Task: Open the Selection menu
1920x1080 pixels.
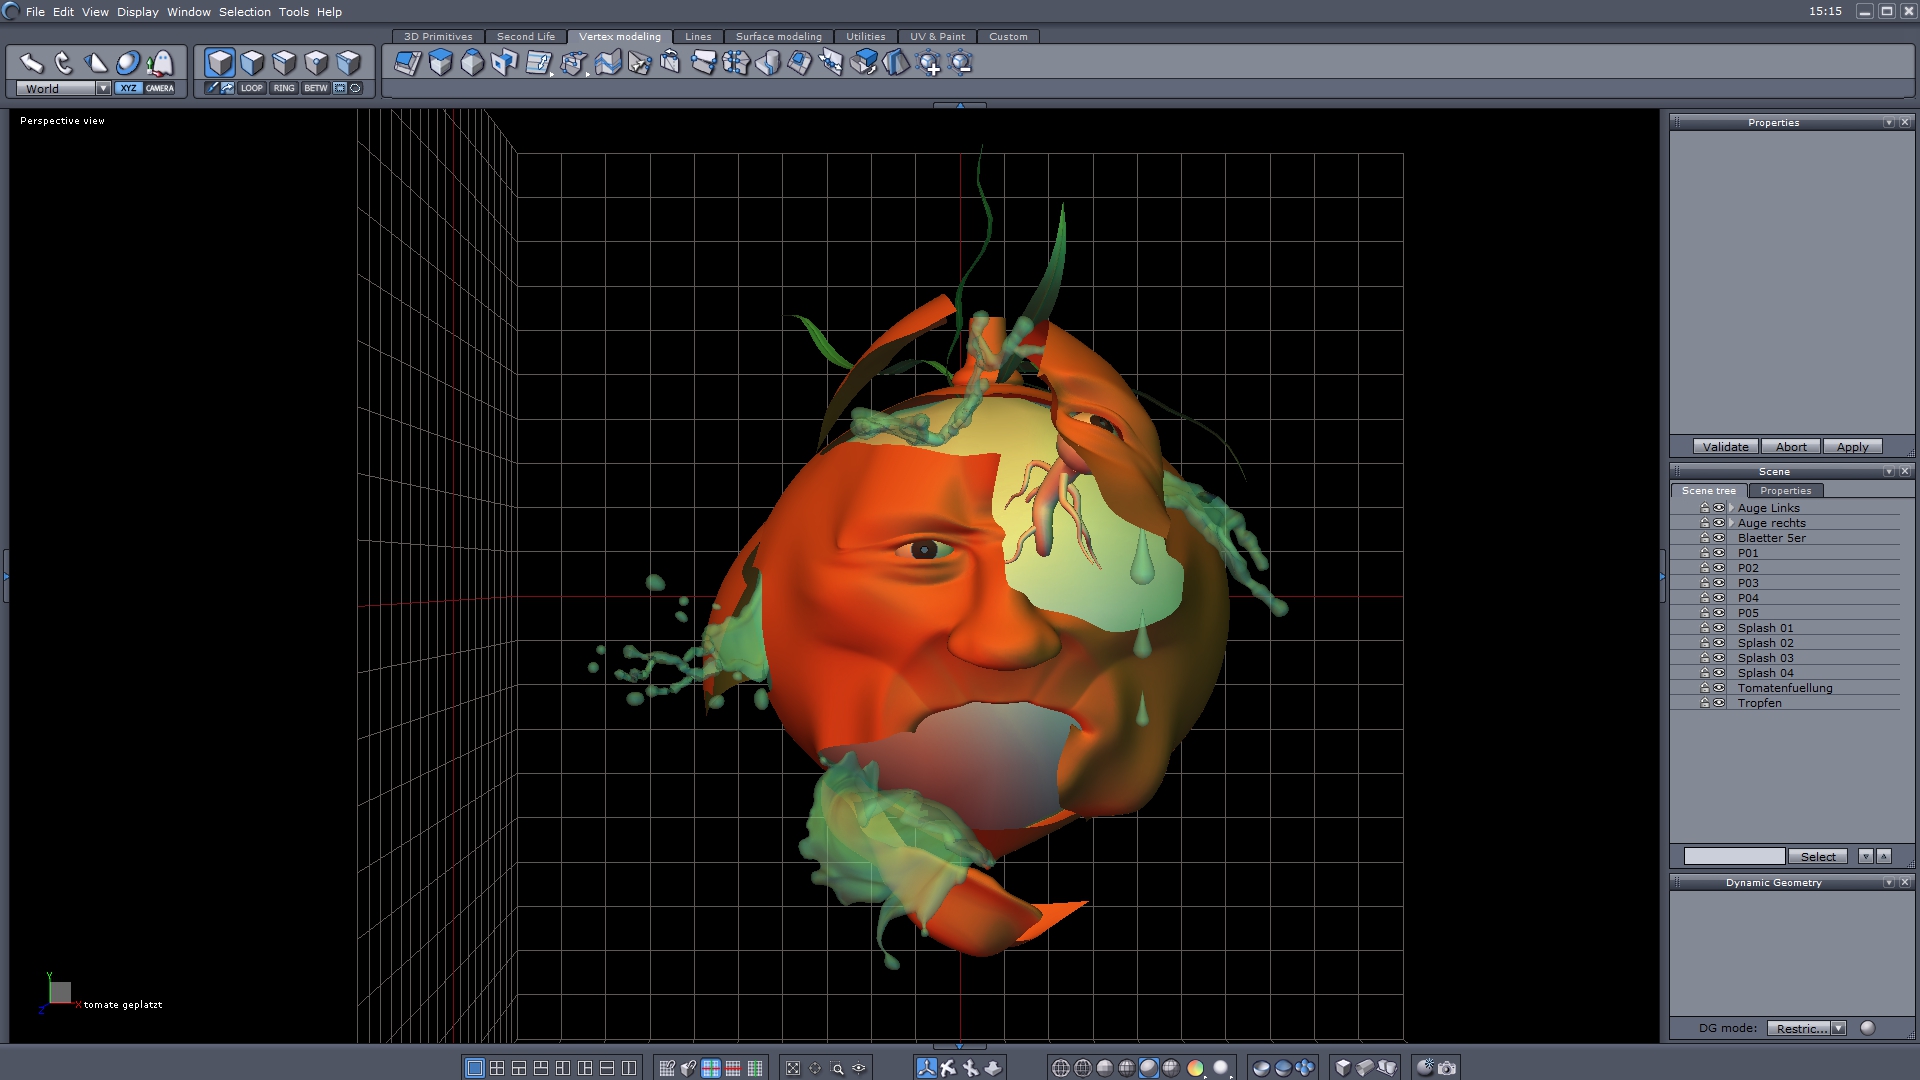Action: [x=244, y=12]
